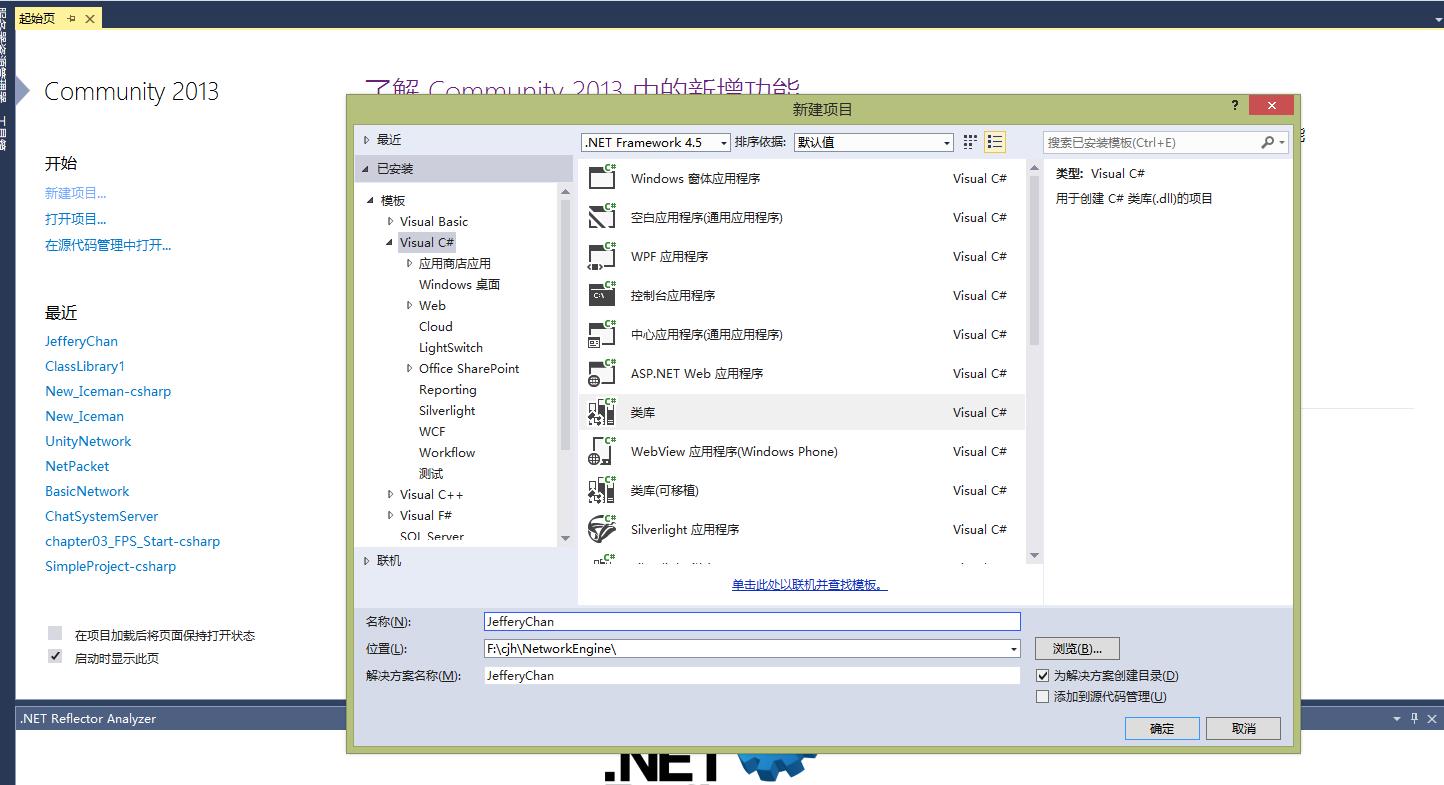Toggle 在项目加载后将页面保持打开状态 checkbox
Screen dimensions: 1444x785
coord(55,633)
